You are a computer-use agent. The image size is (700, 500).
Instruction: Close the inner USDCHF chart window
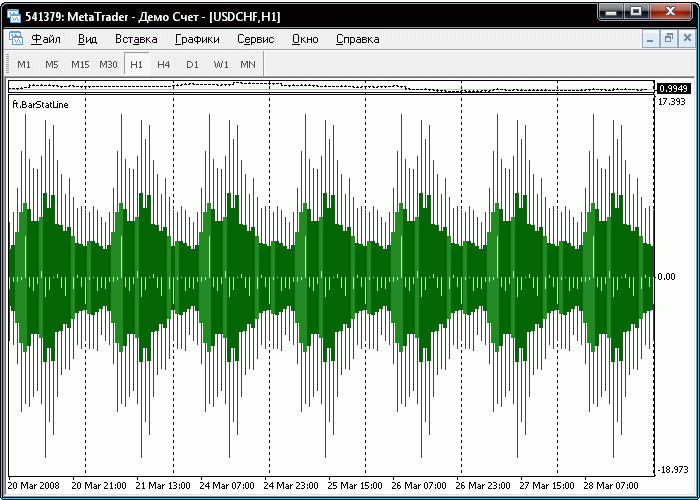pyautogui.click(x=687, y=39)
